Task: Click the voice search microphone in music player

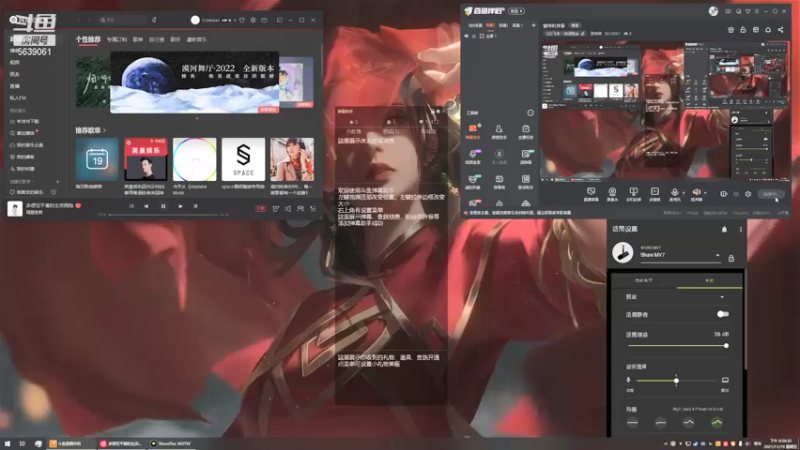Action: click(154, 20)
